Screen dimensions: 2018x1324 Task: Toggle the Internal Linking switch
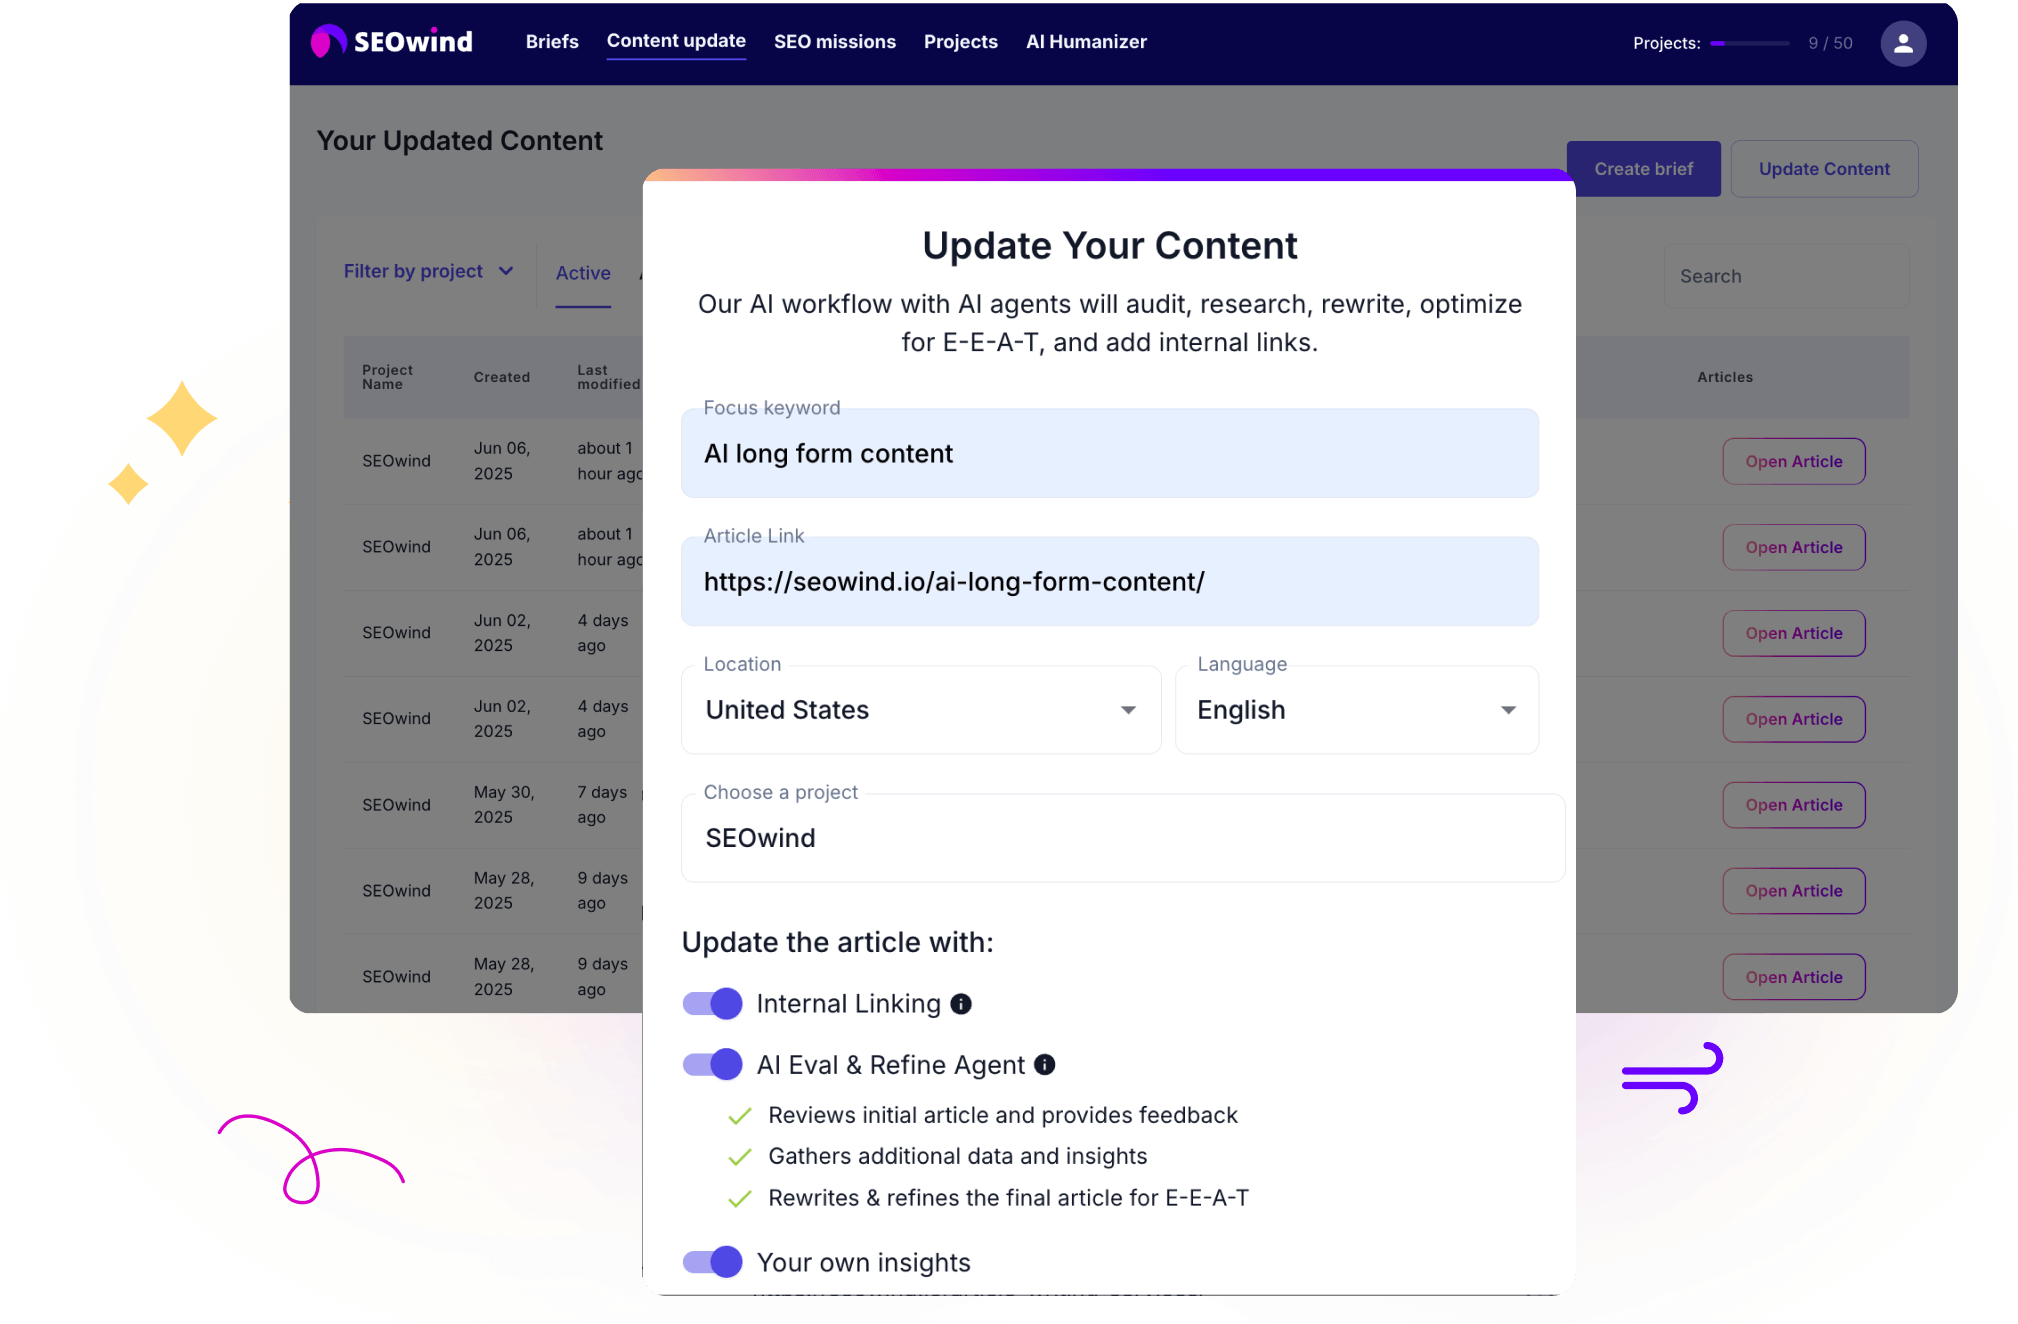click(x=712, y=1004)
